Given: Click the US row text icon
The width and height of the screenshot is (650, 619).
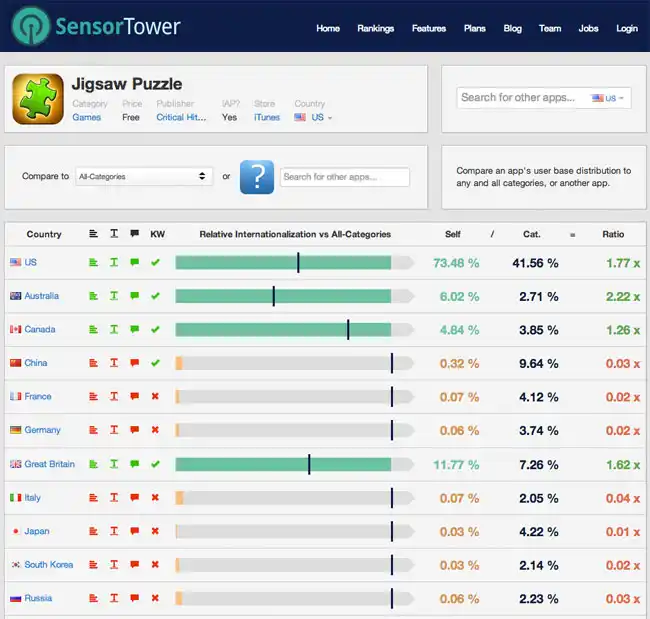Looking at the screenshot, I should tap(114, 262).
